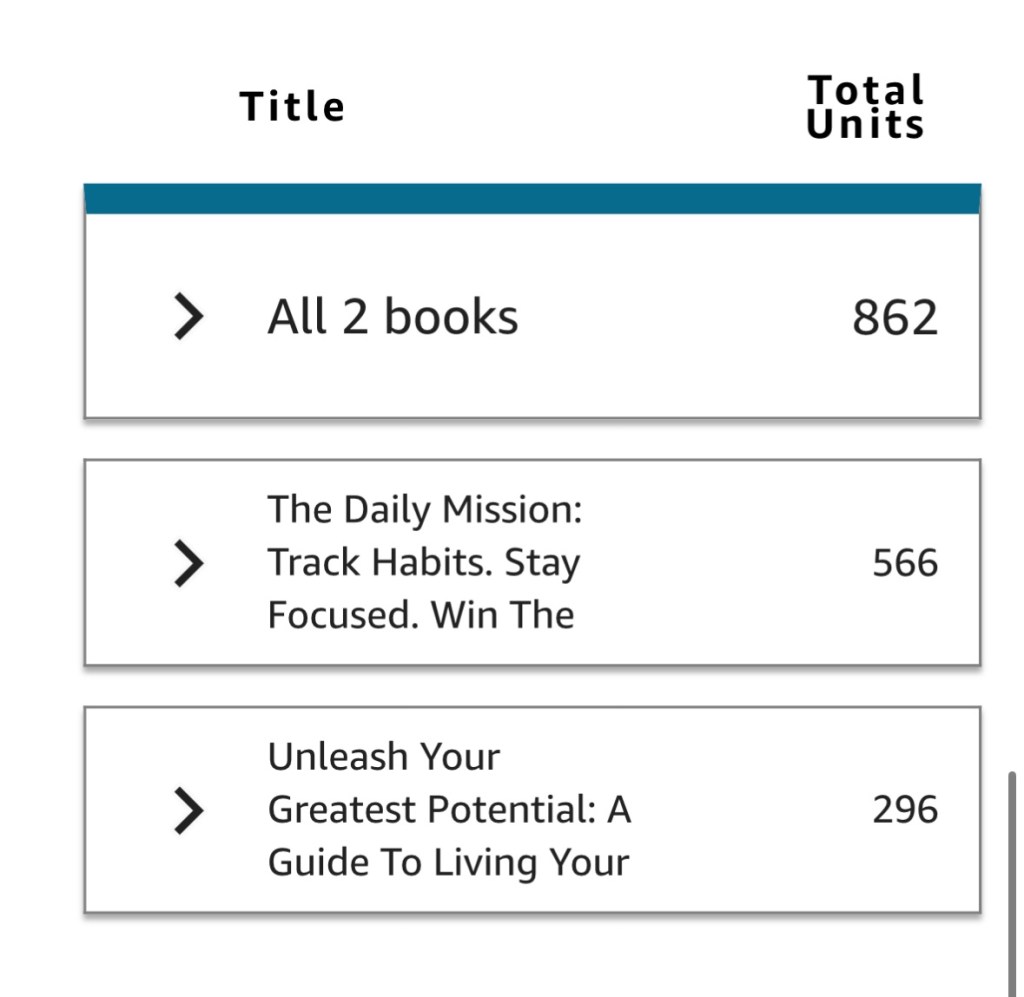The height and width of the screenshot is (997, 1024).
Task: Click the "Track Habits. Stay" text line
Action: coord(423,563)
